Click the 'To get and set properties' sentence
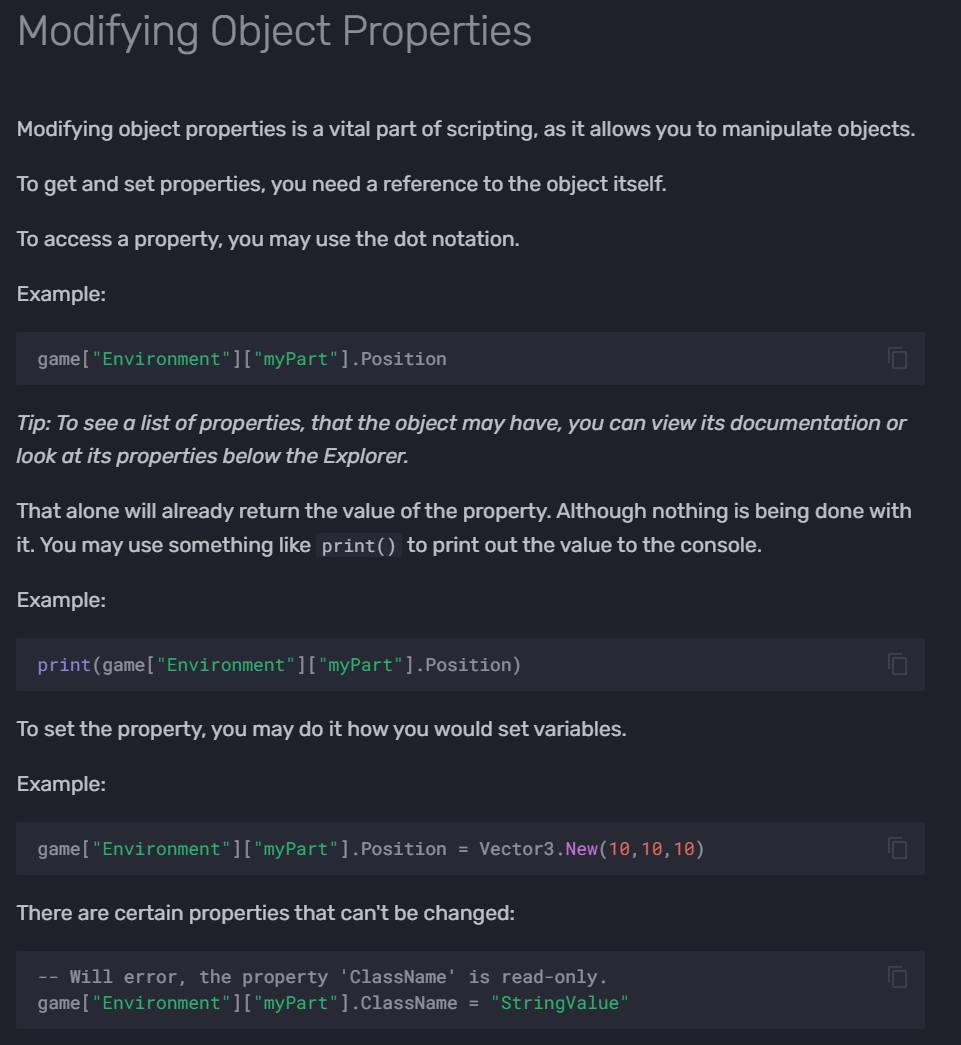The height and width of the screenshot is (1045, 961). click(341, 184)
